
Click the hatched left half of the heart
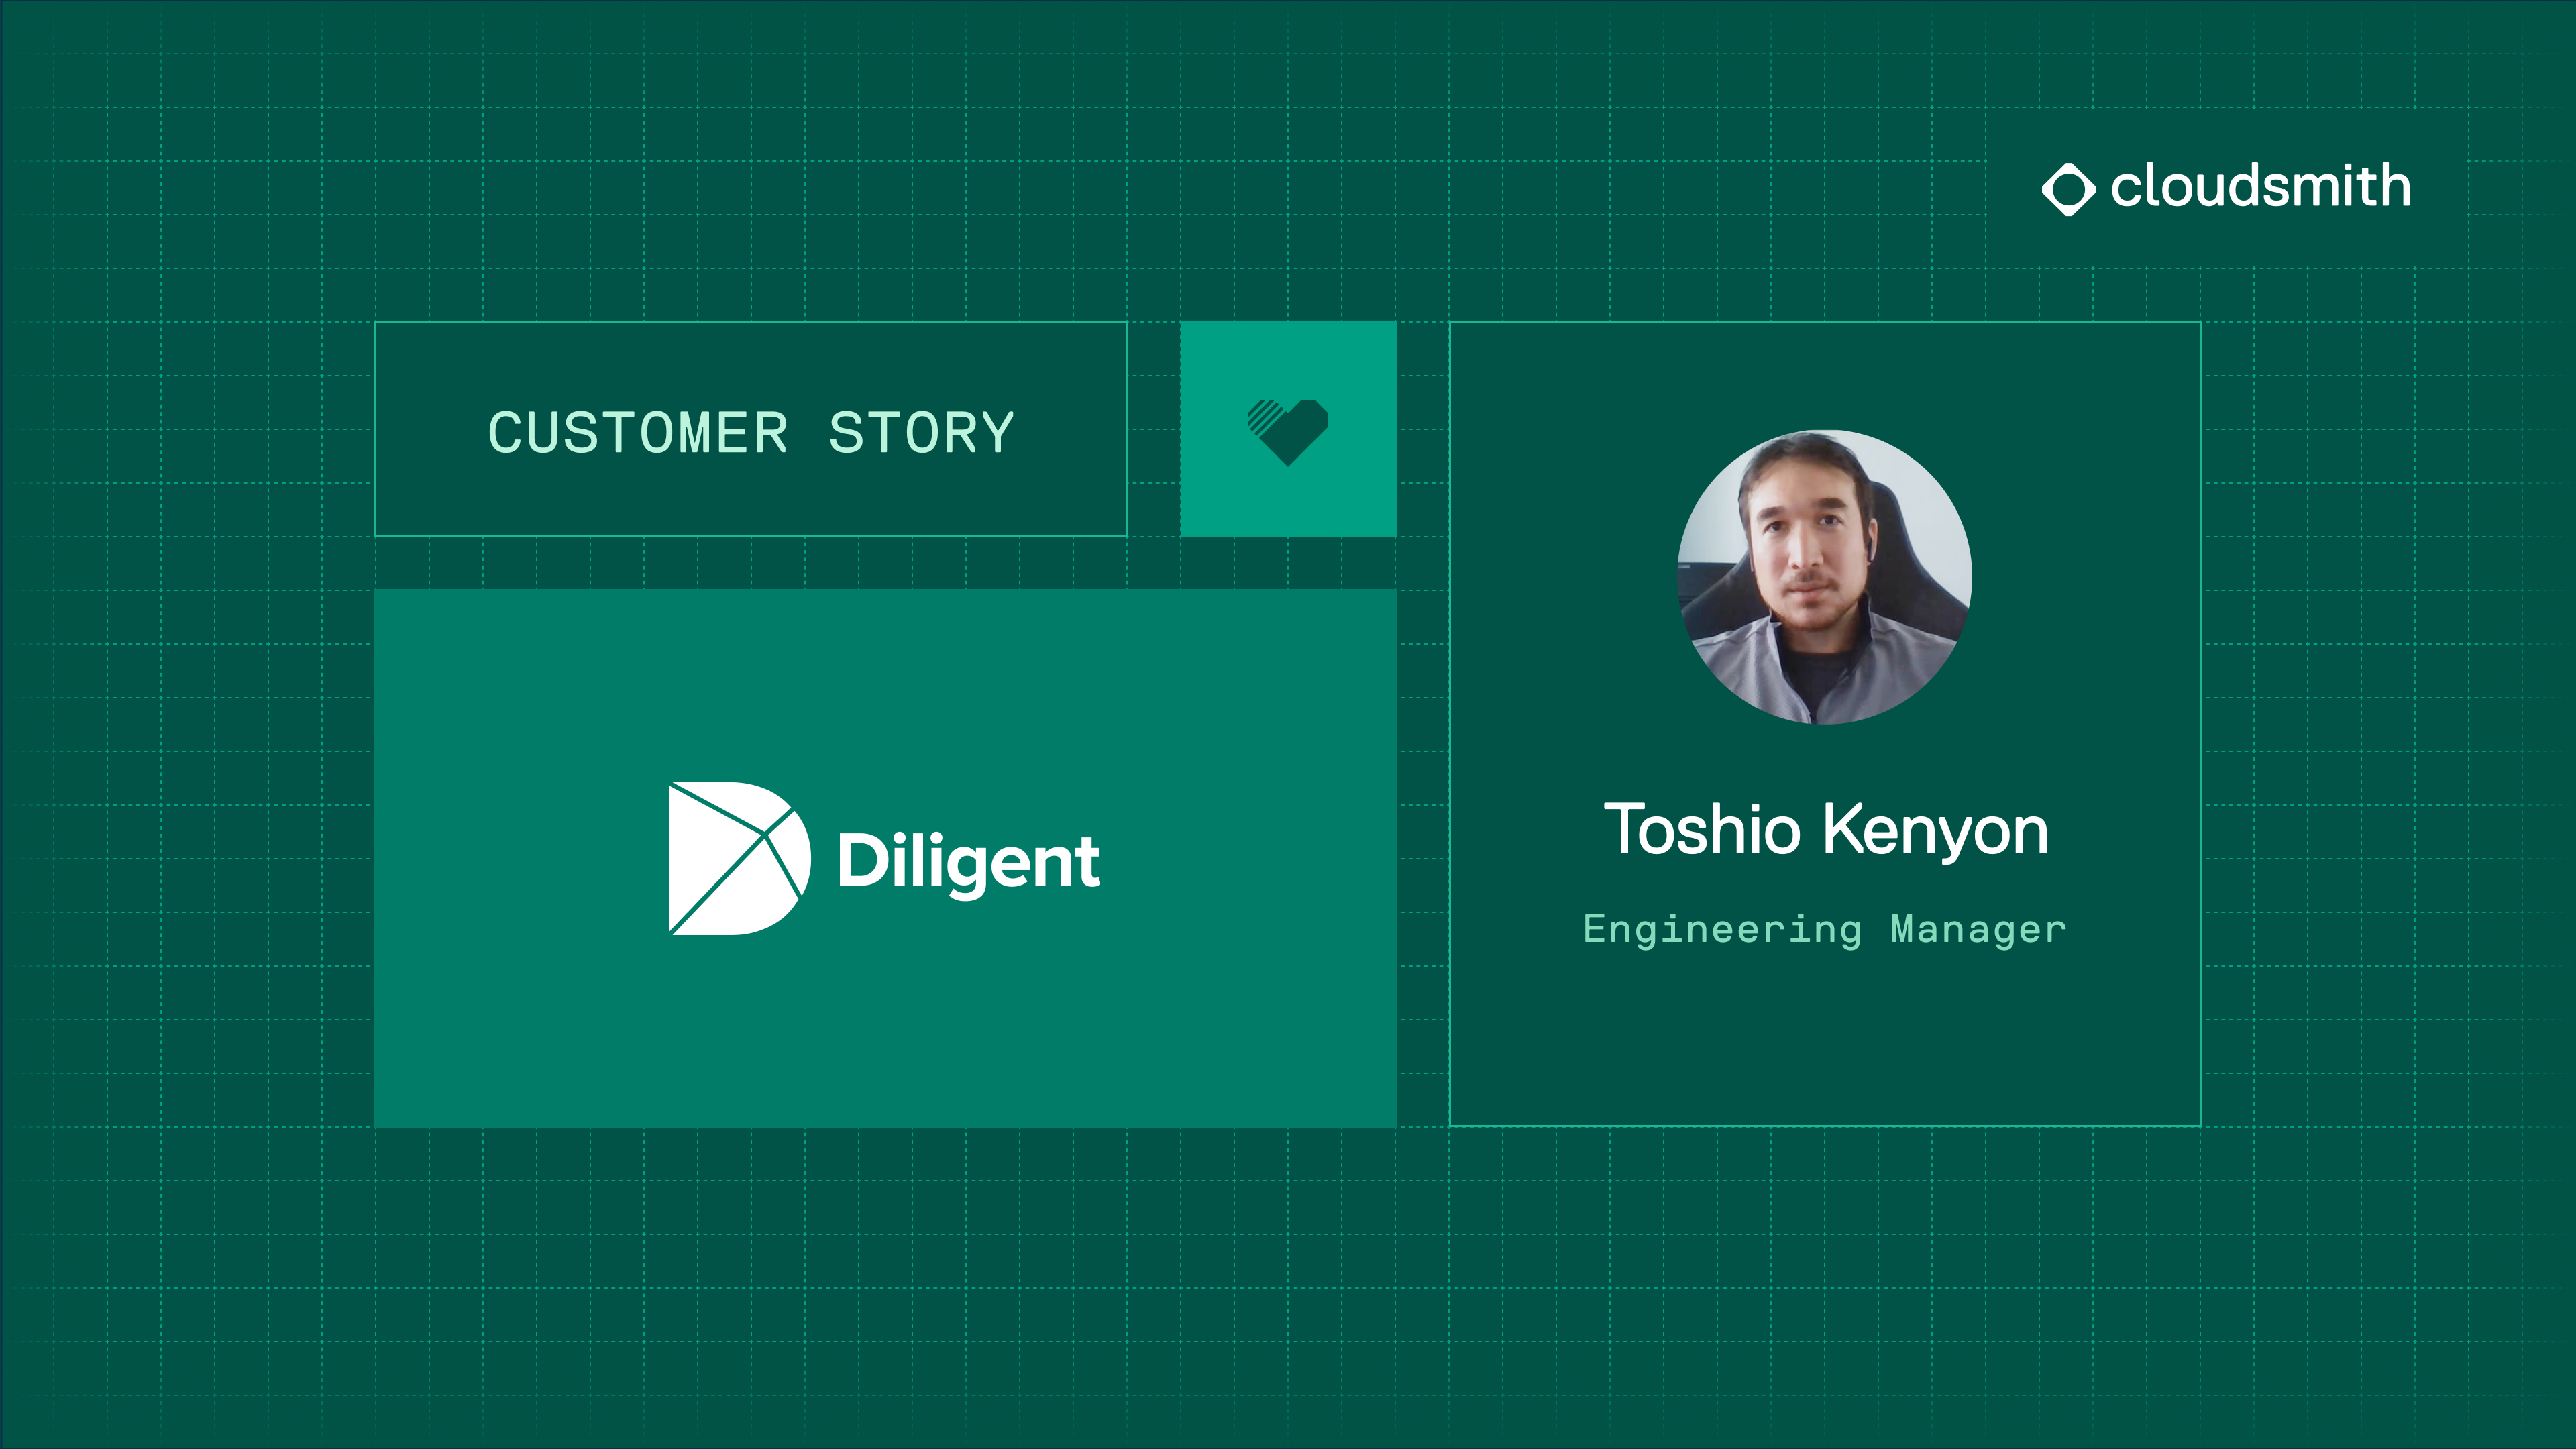coord(1264,415)
